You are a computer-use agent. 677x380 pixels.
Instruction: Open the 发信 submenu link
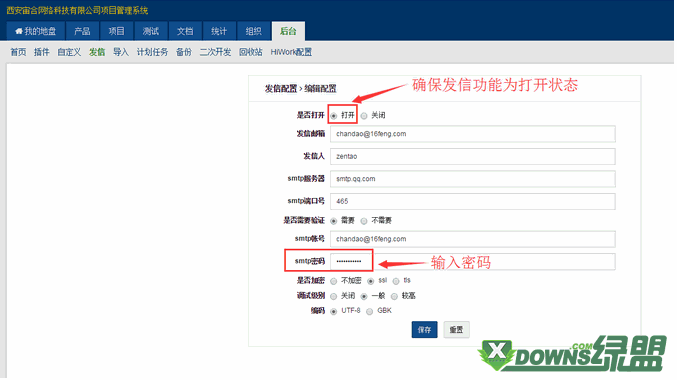click(x=97, y=52)
